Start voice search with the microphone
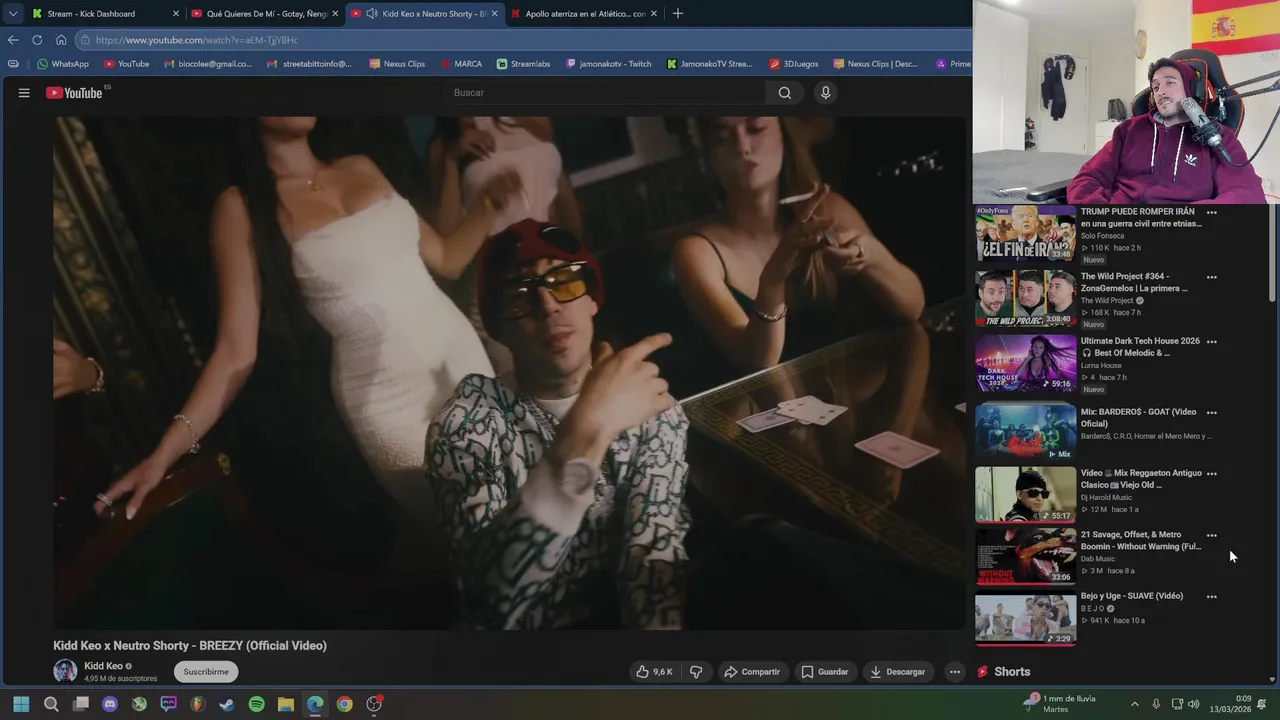Screen dimensions: 1280x720 click(x=825, y=93)
